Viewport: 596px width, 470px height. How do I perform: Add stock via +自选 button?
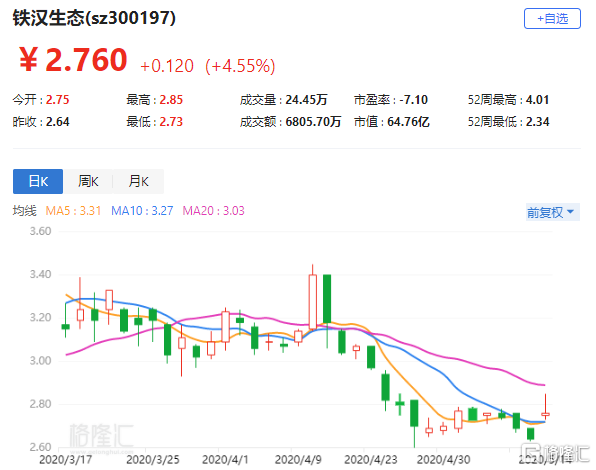(x=552, y=18)
